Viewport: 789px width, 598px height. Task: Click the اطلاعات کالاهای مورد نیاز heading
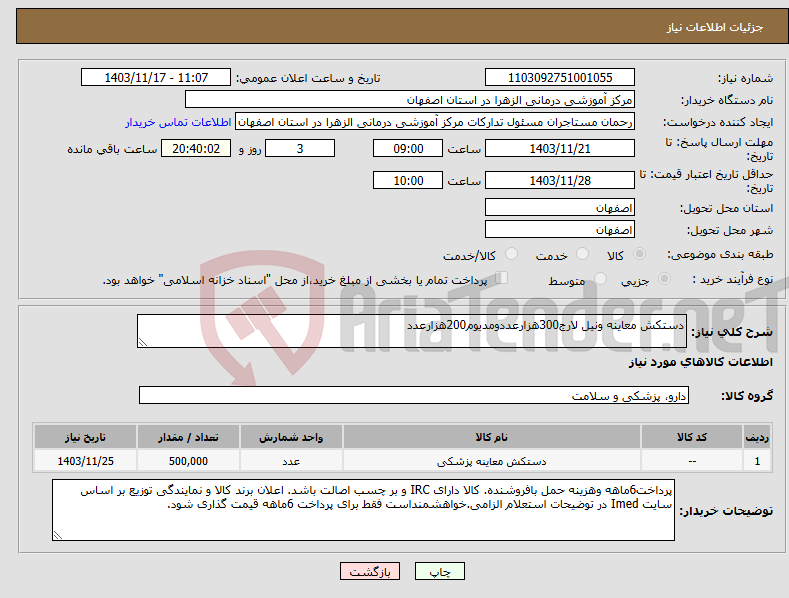click(700, 362)
